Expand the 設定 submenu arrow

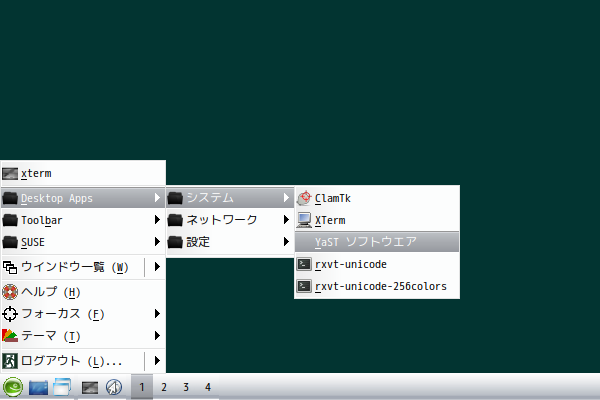pos(286,241)
